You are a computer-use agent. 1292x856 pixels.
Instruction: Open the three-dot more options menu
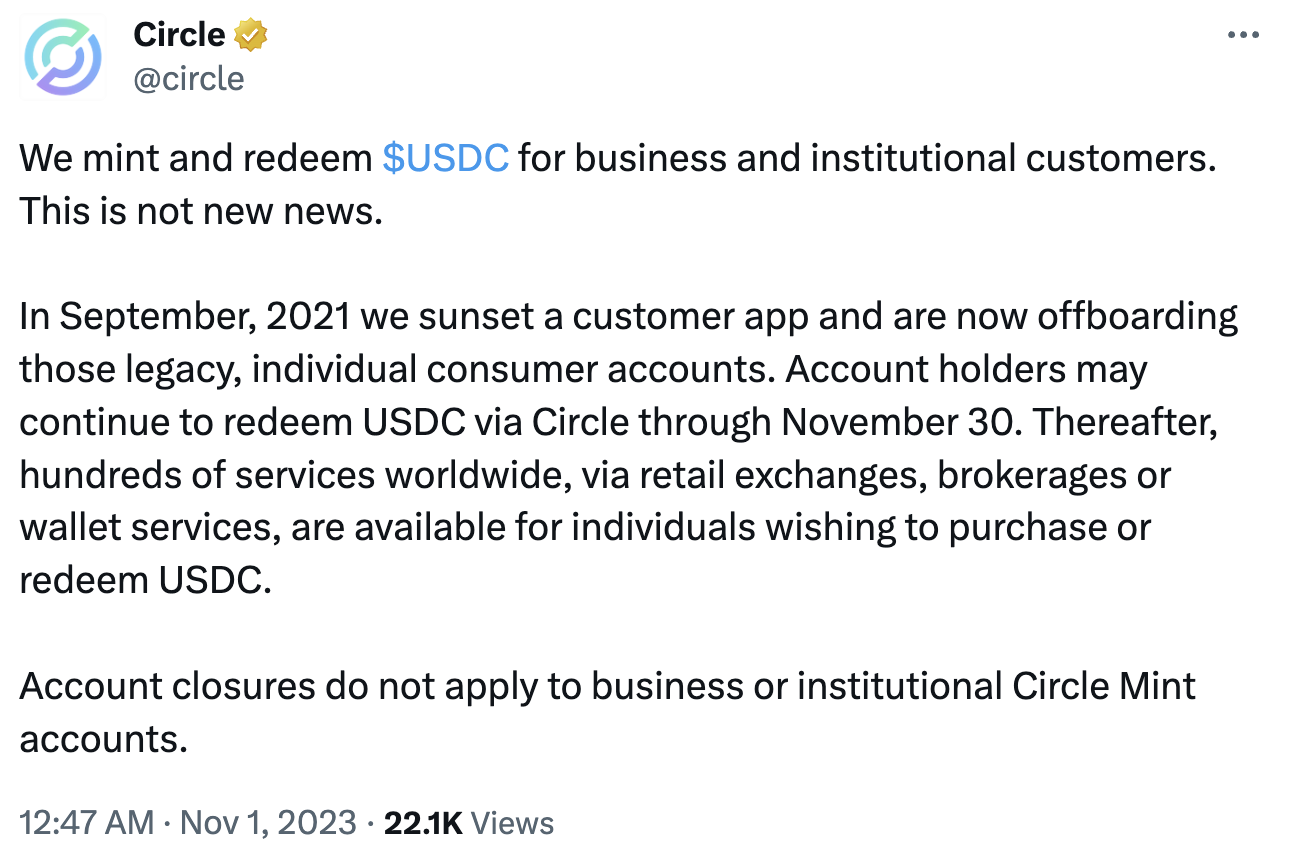click(1242, 36)
